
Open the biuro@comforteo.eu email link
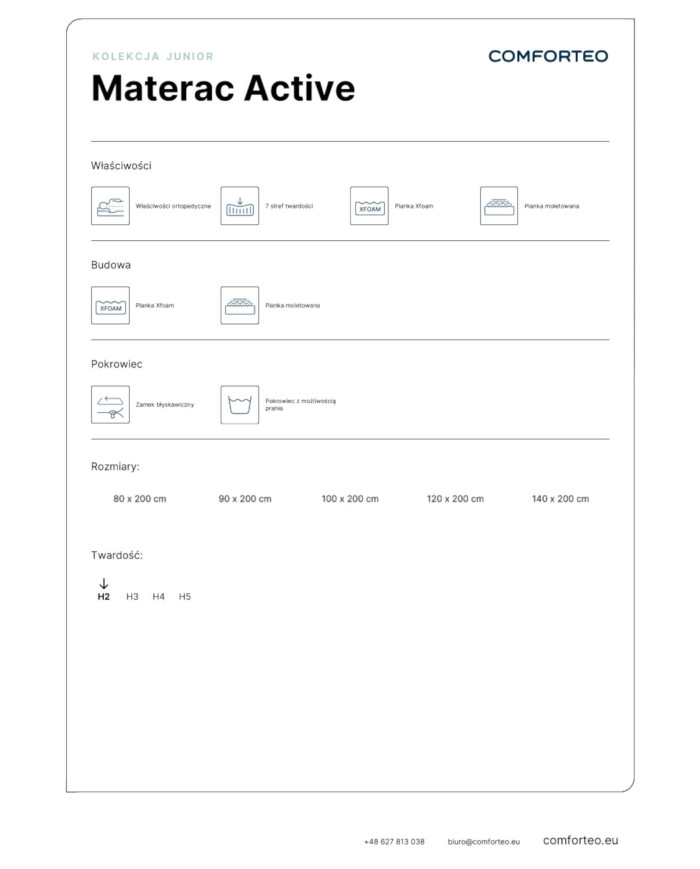(x=484, y=842)
